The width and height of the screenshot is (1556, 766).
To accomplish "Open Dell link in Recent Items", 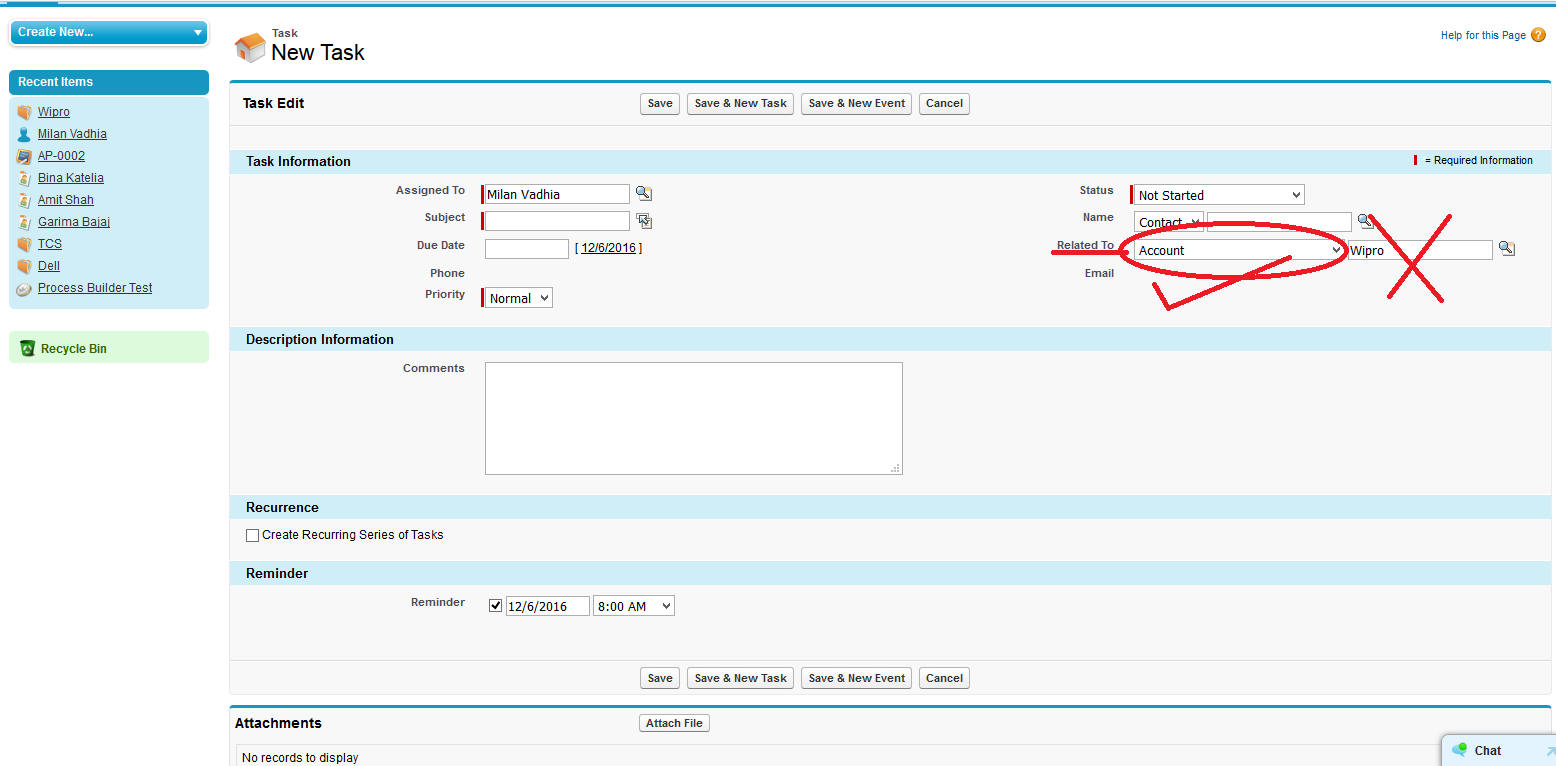I will 49,266.
